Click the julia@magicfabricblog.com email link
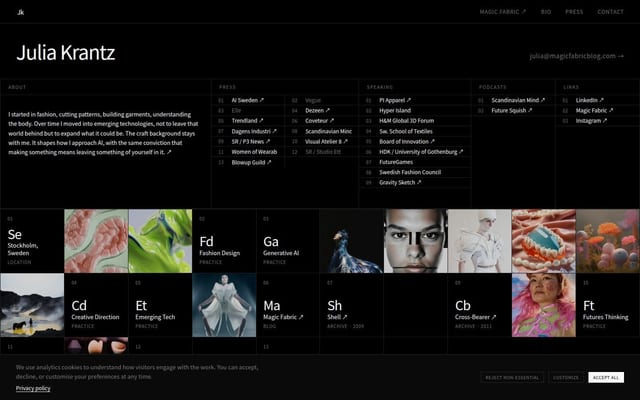This screenshot has width=640, height=400. [x=576, y=56]
